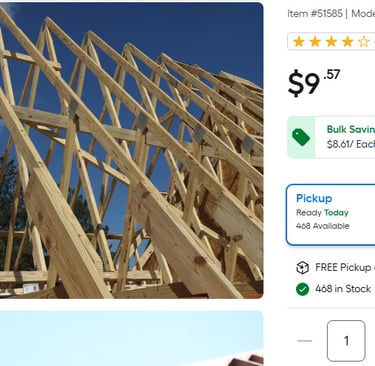Click the $8.61/ Each bulk price

tap(351, 144)
